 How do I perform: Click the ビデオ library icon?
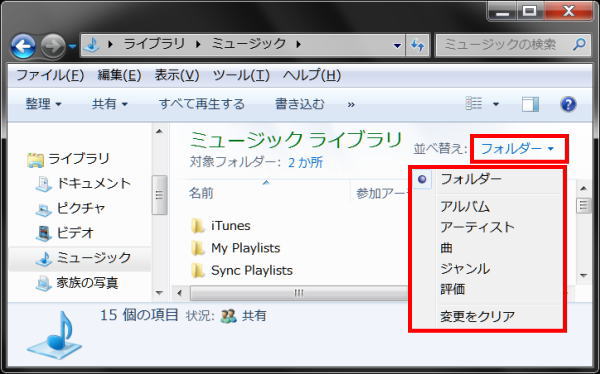43,234
